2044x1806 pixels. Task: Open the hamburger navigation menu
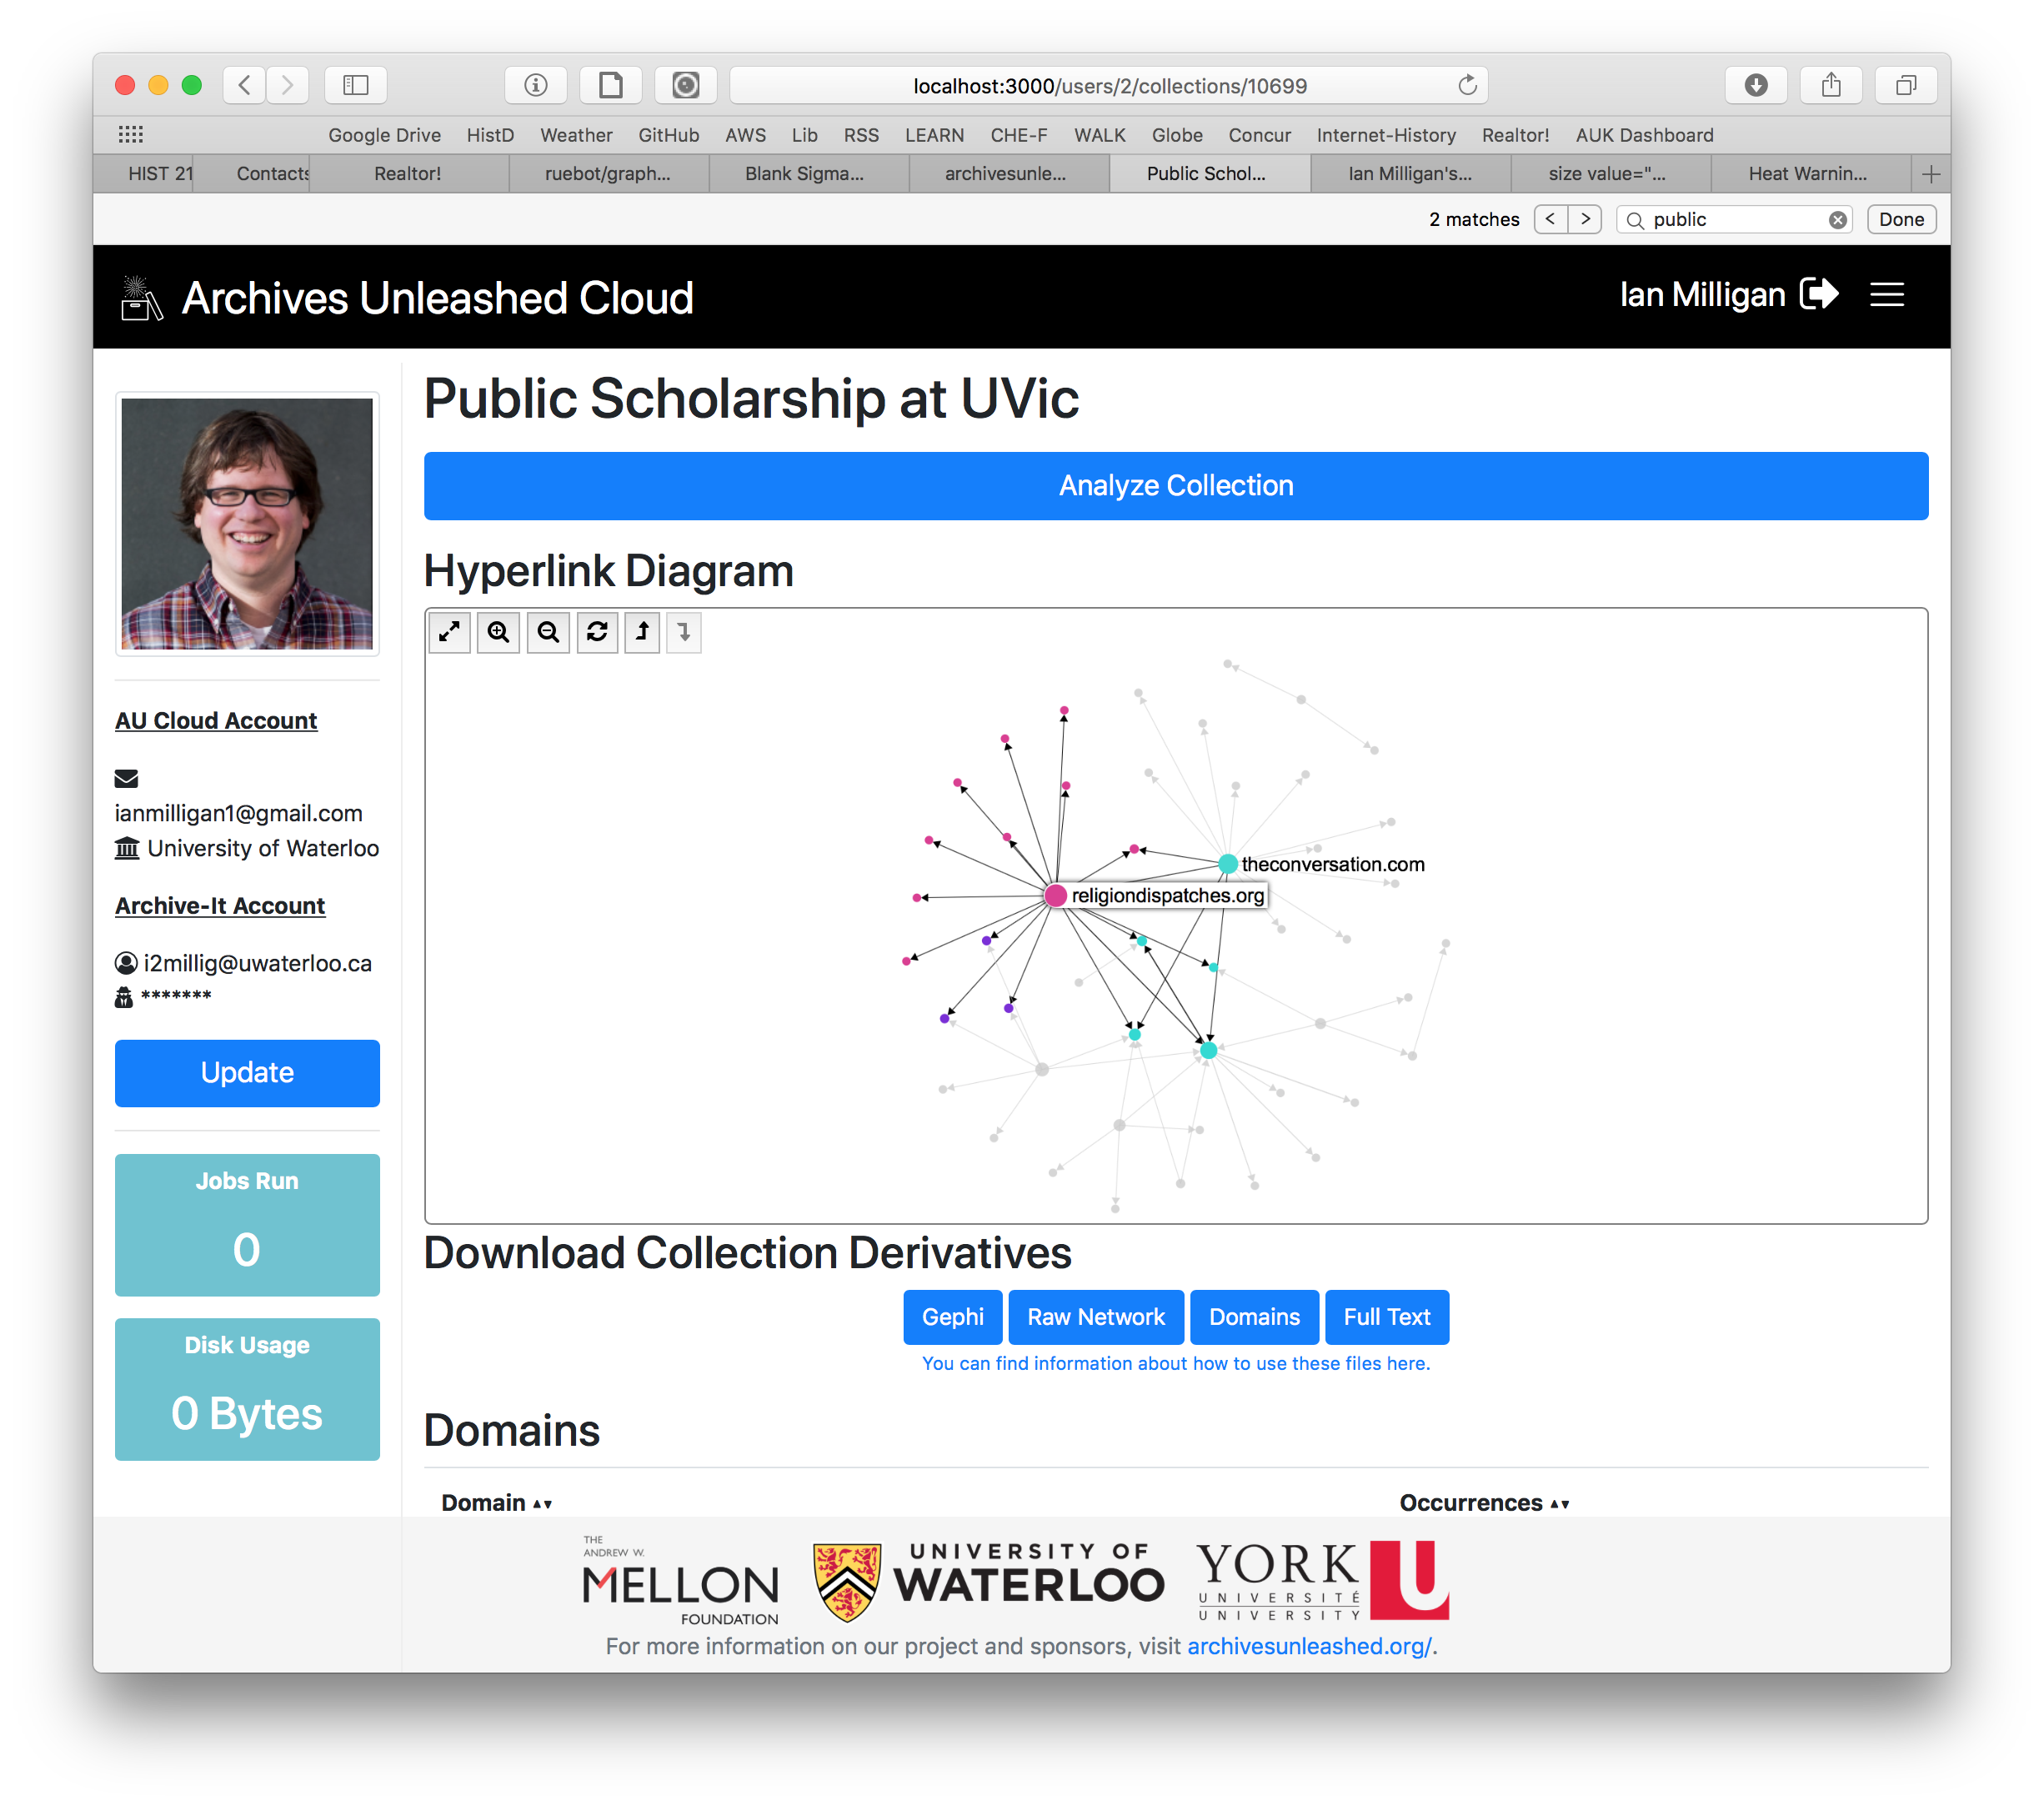1887,295
